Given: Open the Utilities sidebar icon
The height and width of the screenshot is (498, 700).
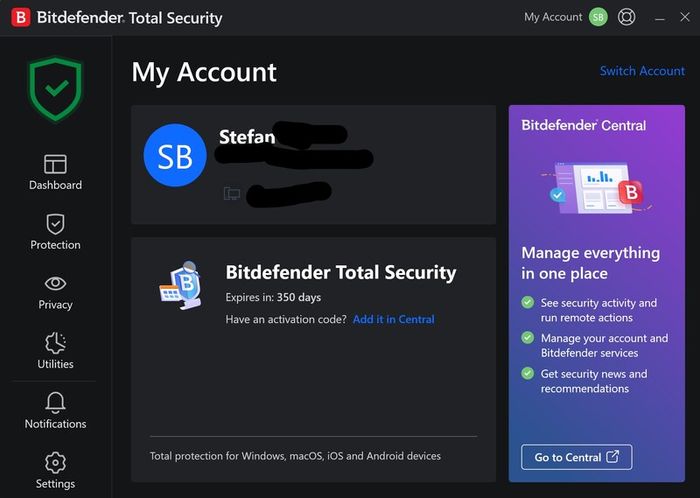Looking at the screenshot, I should (55, 343).
